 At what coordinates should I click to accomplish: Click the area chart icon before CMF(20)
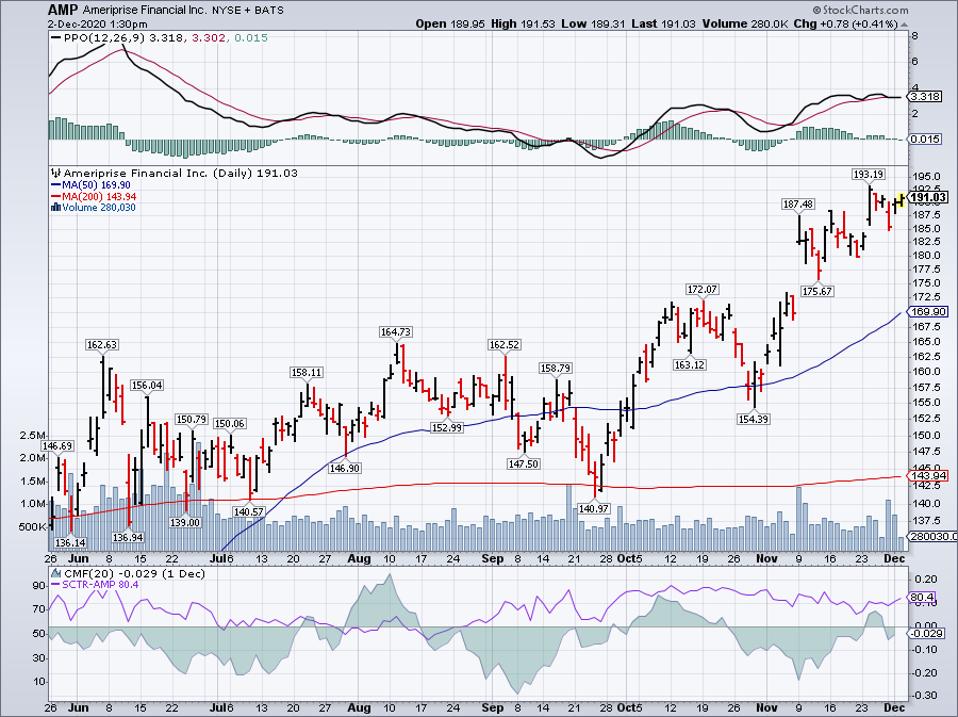click(x=56, y=573)
